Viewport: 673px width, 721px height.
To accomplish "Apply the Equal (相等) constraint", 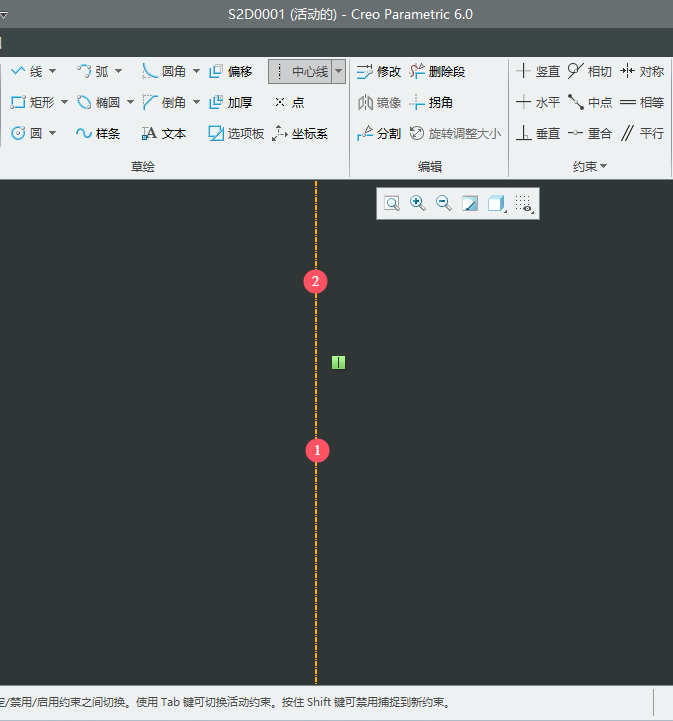I will (x=642, y=102).
